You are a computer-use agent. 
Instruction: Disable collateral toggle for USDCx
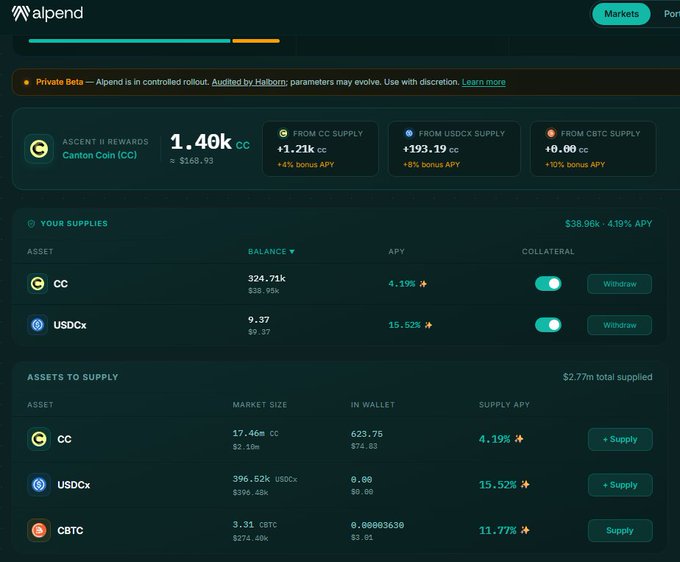(548, 325)
